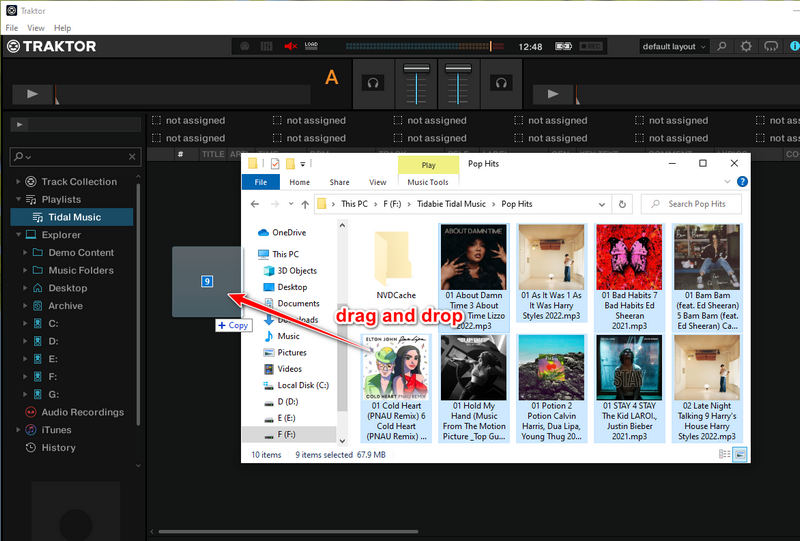Open the Traktor File menu
The image size is (800, 541).
tap(12, 28)
